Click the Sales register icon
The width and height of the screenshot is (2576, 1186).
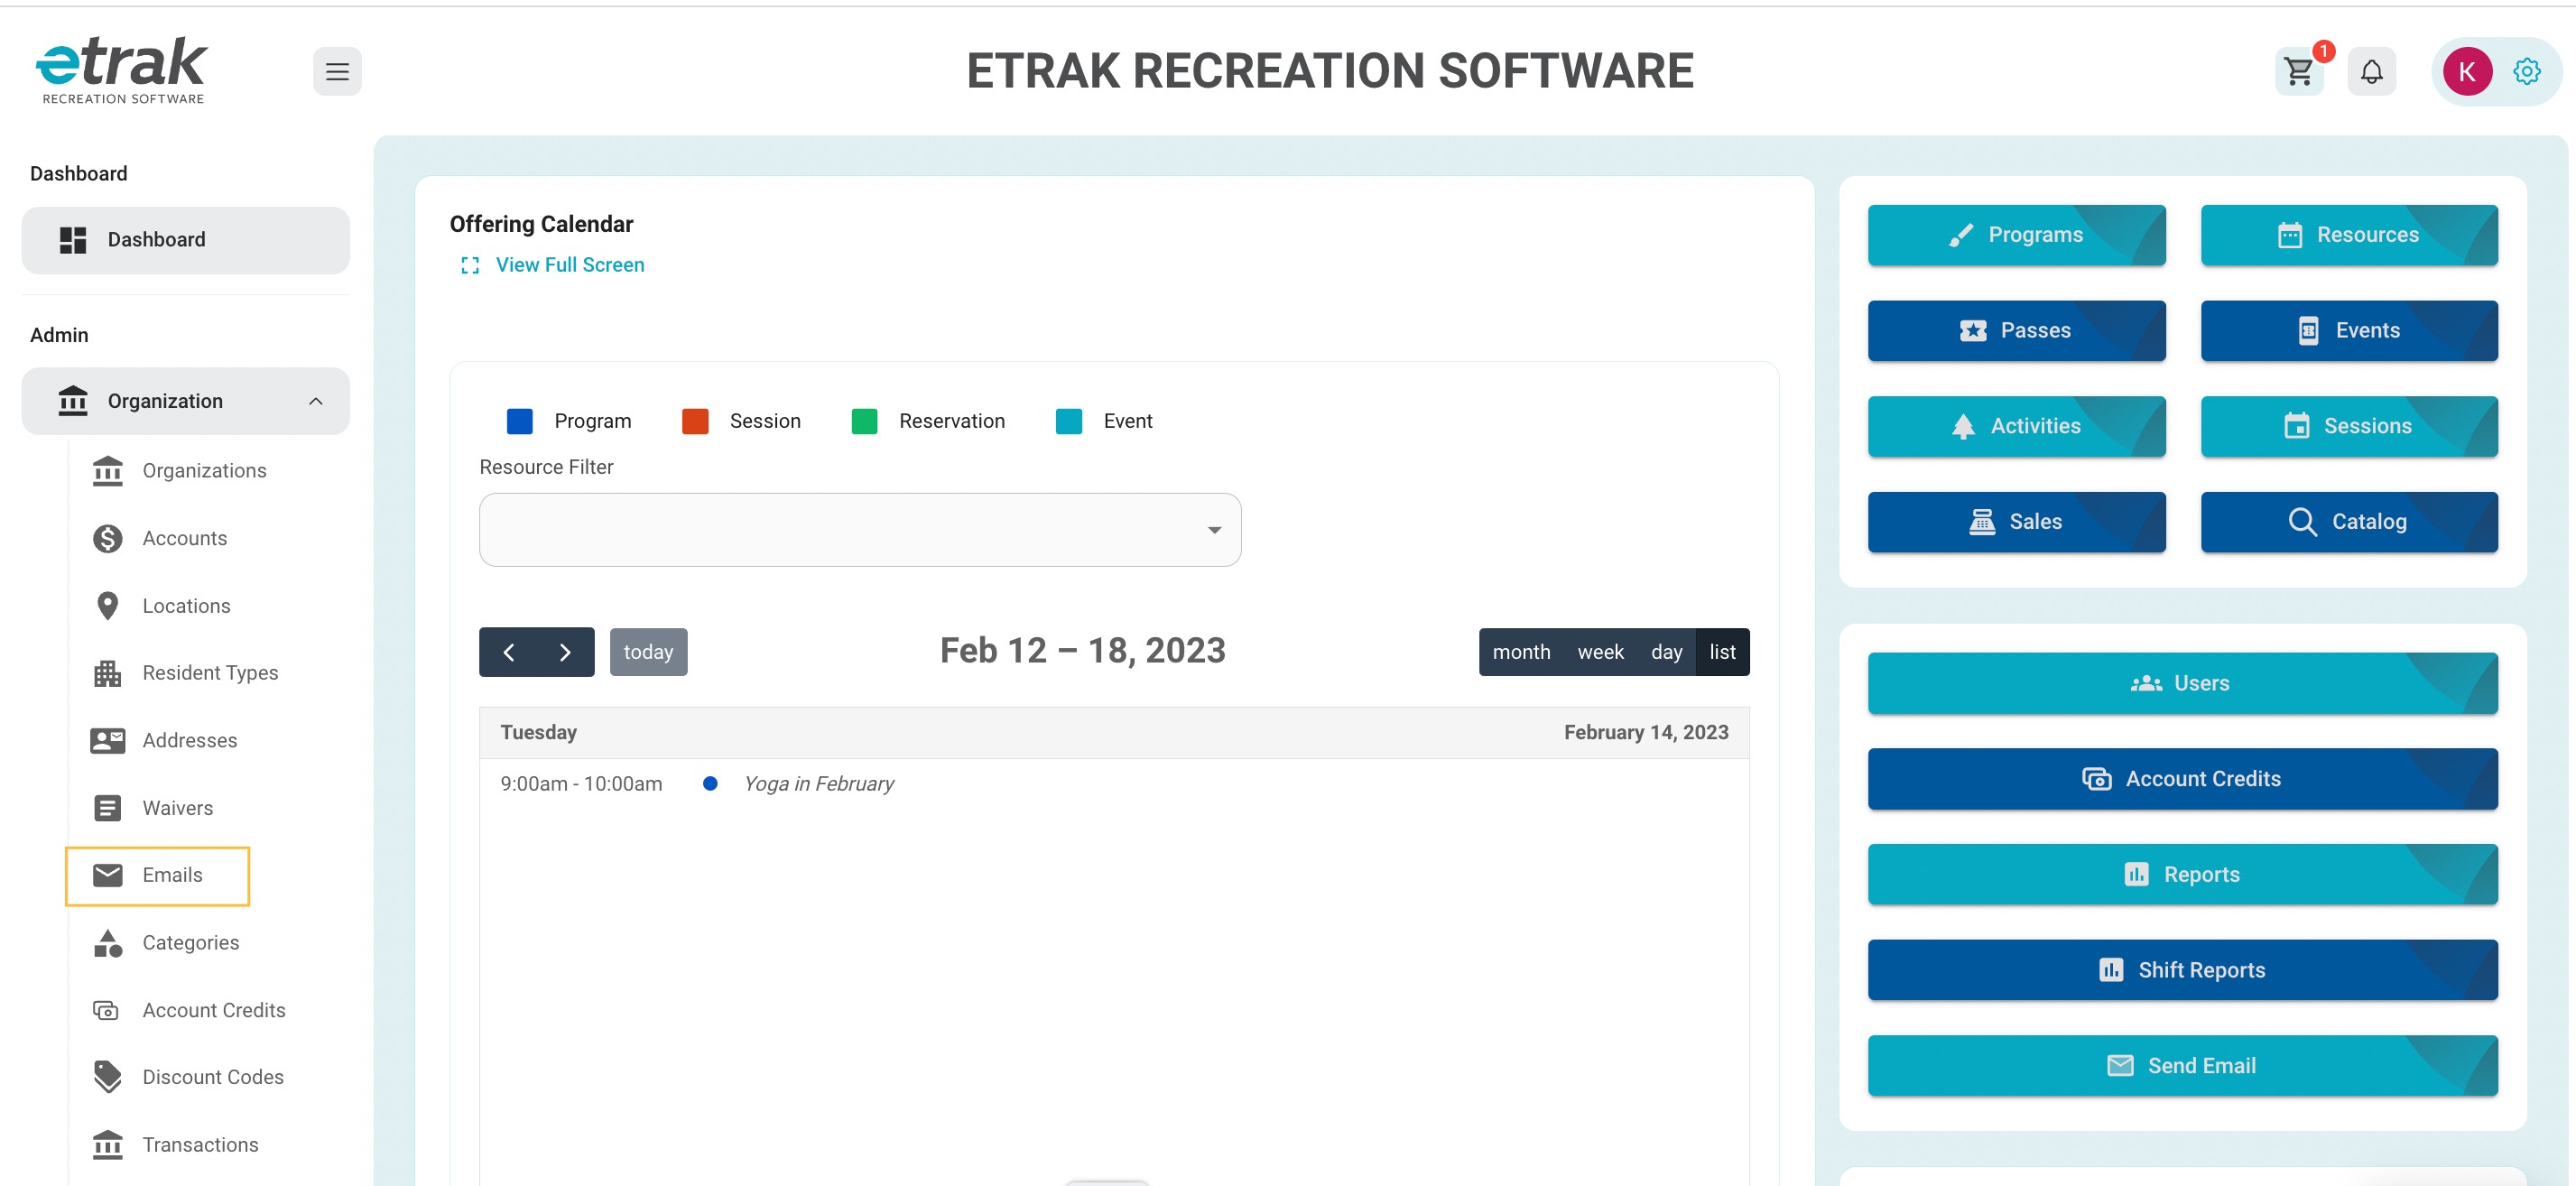pos(1981,522)
